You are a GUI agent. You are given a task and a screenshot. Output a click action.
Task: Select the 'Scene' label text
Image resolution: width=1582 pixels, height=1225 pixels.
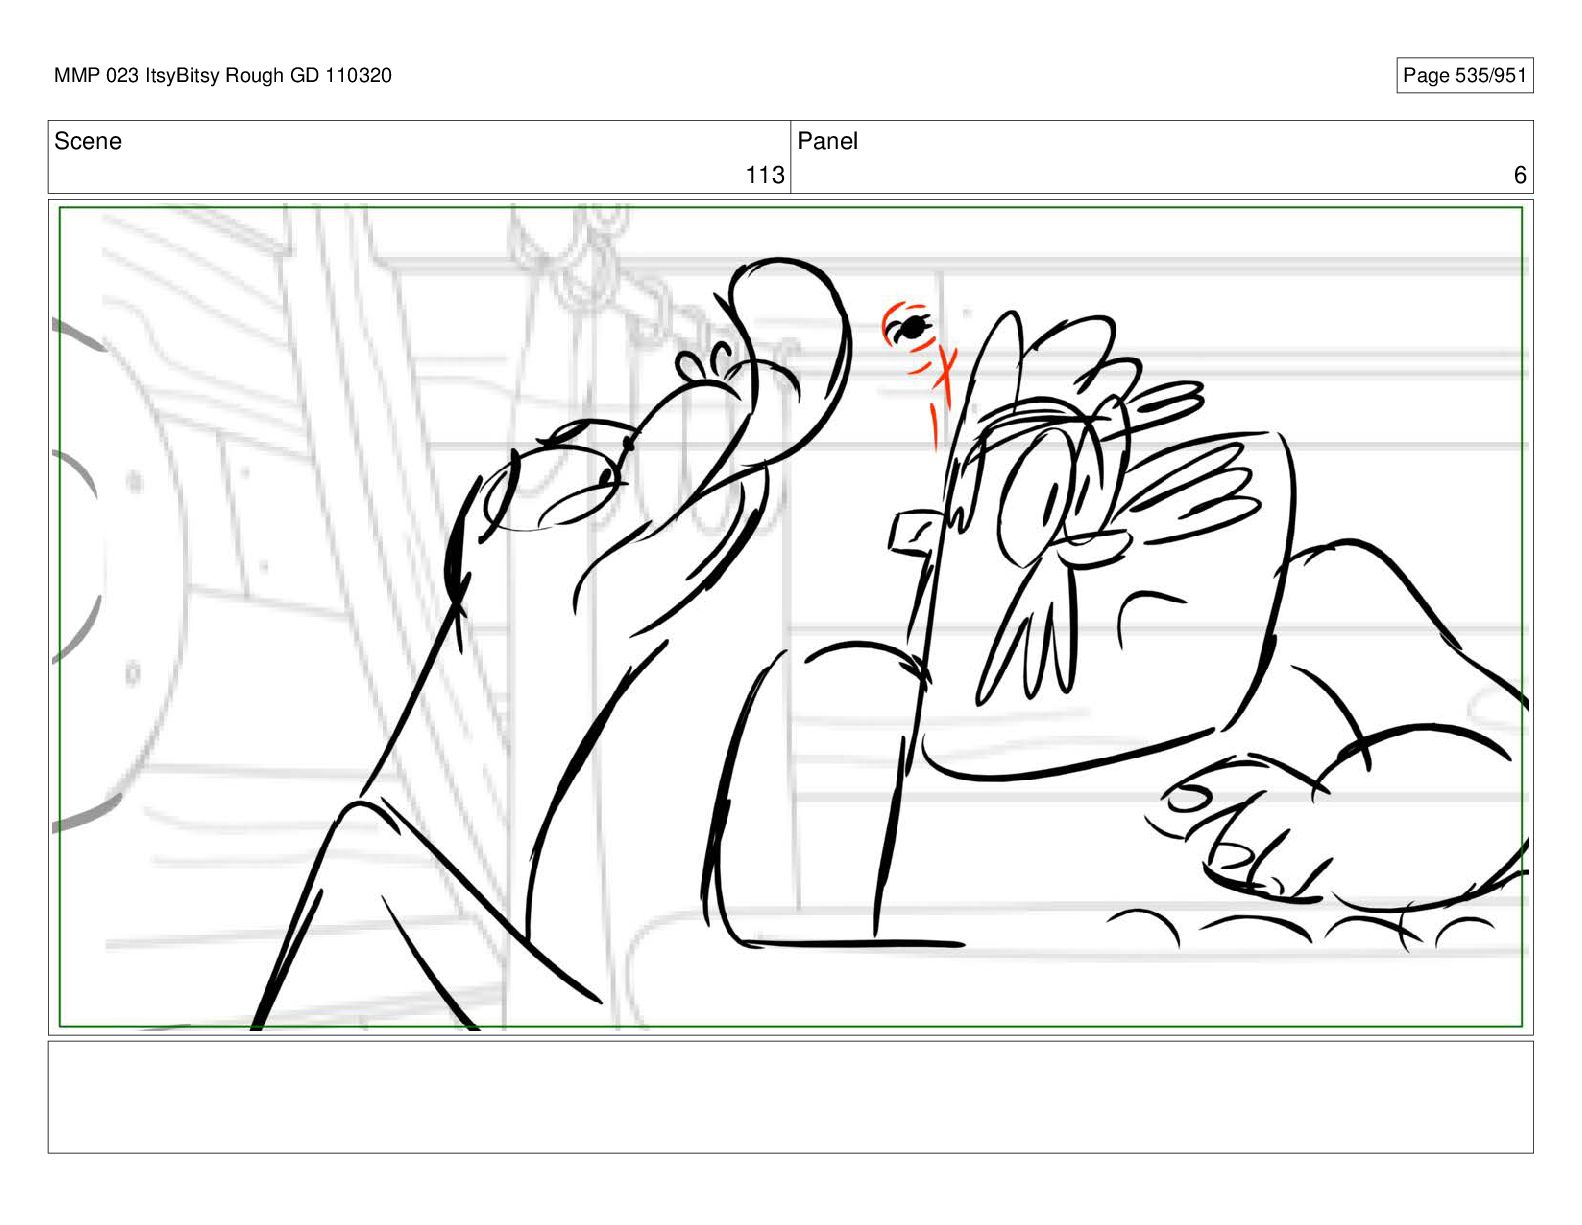pyautogui.click(x=88, y=141)
